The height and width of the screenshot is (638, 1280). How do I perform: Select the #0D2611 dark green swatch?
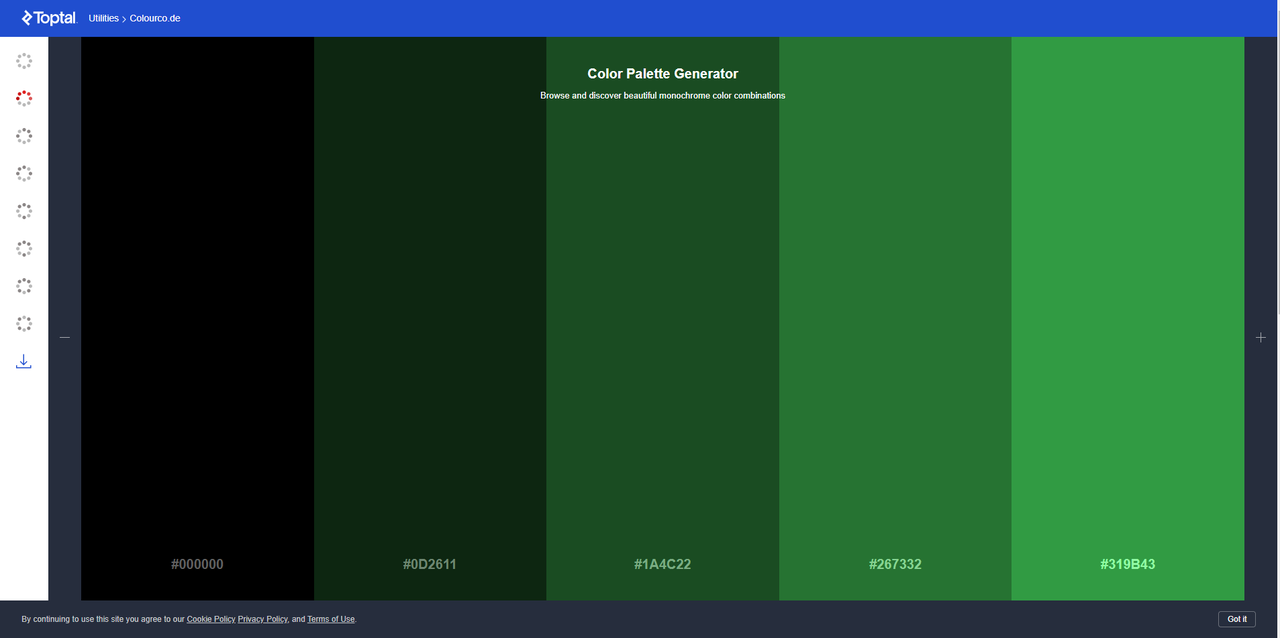(430, 318)
